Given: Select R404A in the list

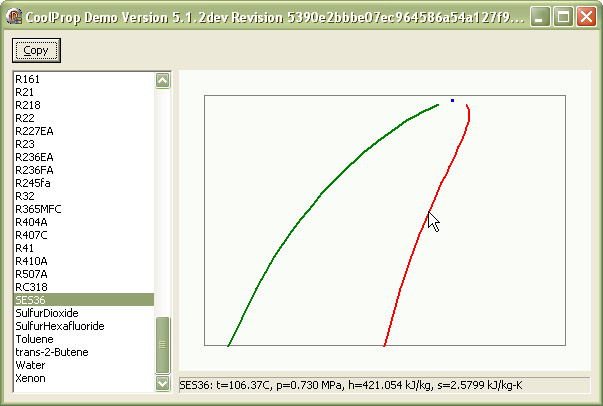Looking at the screenshot, I should 30,222.
